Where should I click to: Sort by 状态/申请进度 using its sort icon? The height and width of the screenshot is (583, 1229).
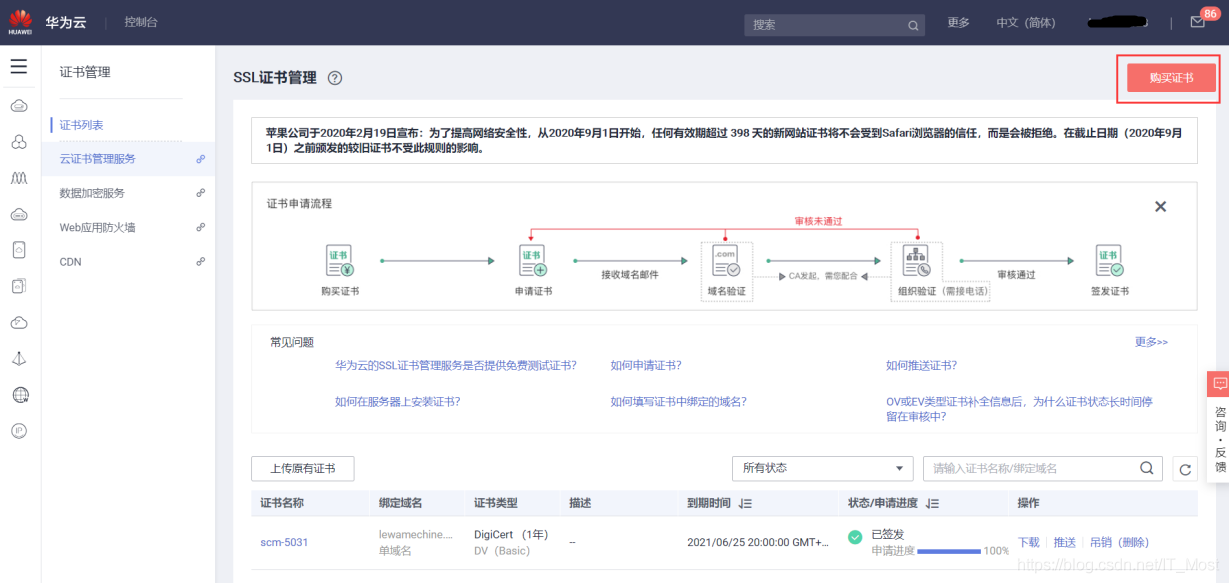(x=933, y=503)
